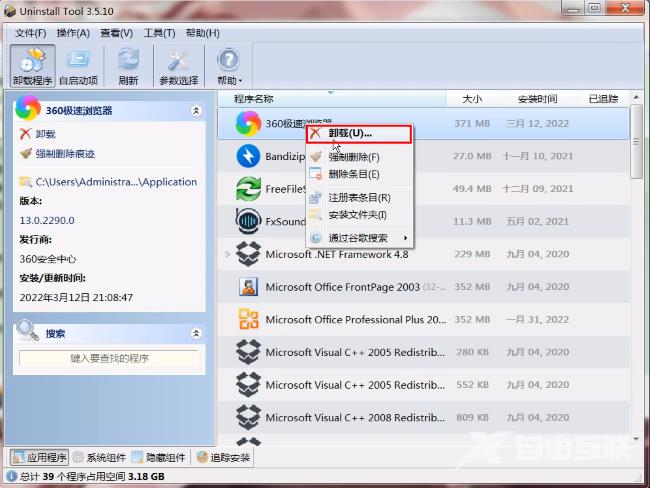The image size is (650, 488).
Task: Select the FxSound icon in program list
Action: click(248, 221)
